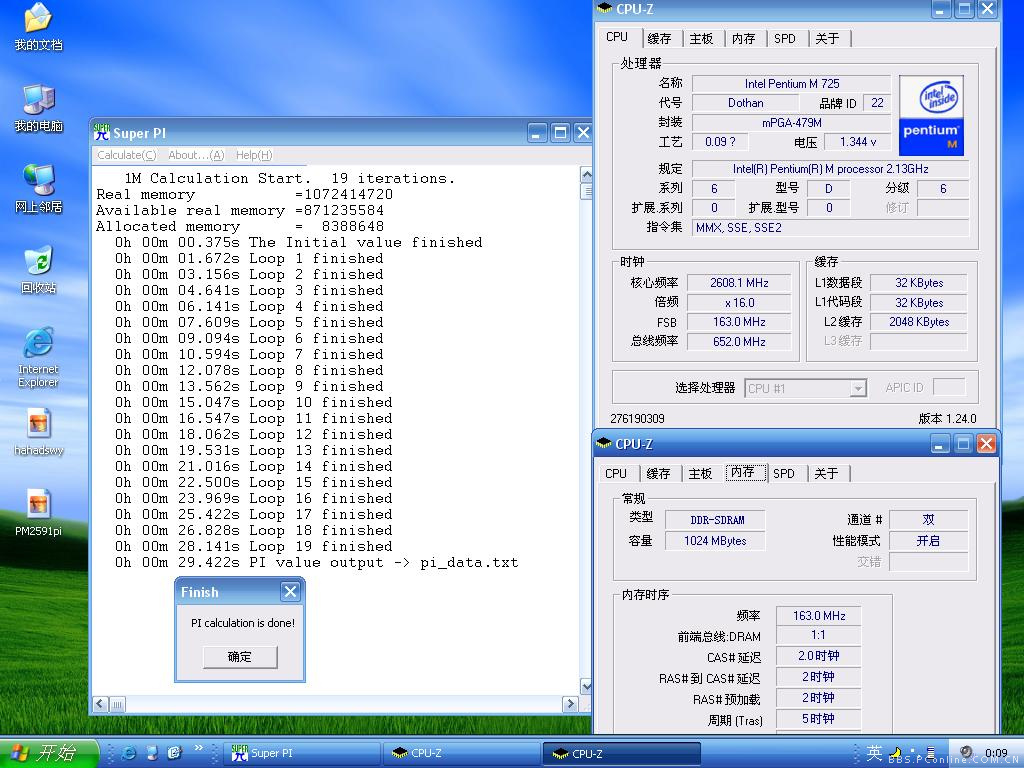Click the 英 language indicator in the tray
Screen dimensions: 1024x768
coord(874,752)
